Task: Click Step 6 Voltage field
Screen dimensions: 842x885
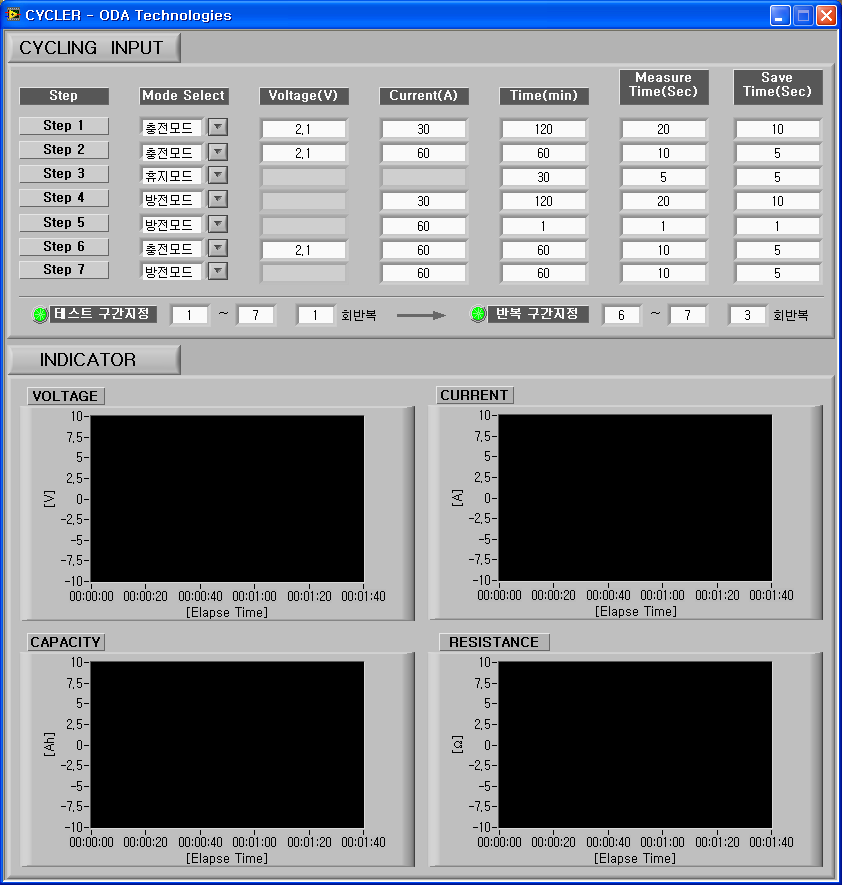Action: click(x=304, y=250)
